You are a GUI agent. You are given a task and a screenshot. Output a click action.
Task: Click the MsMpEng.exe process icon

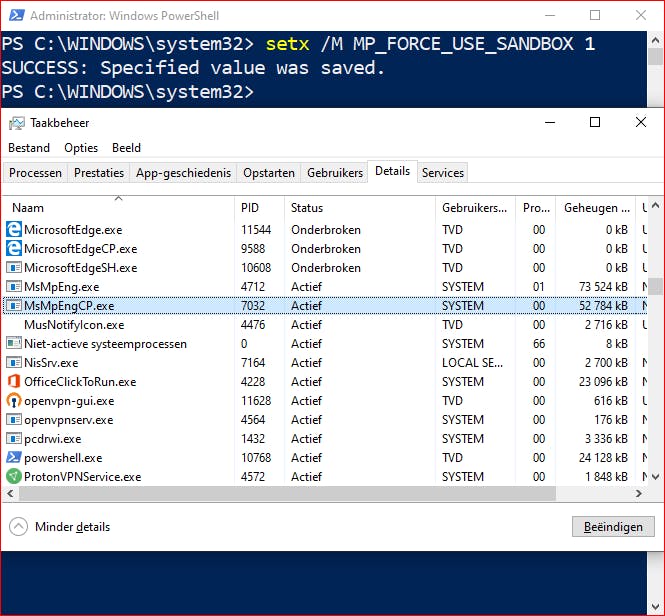coord(14,287)
